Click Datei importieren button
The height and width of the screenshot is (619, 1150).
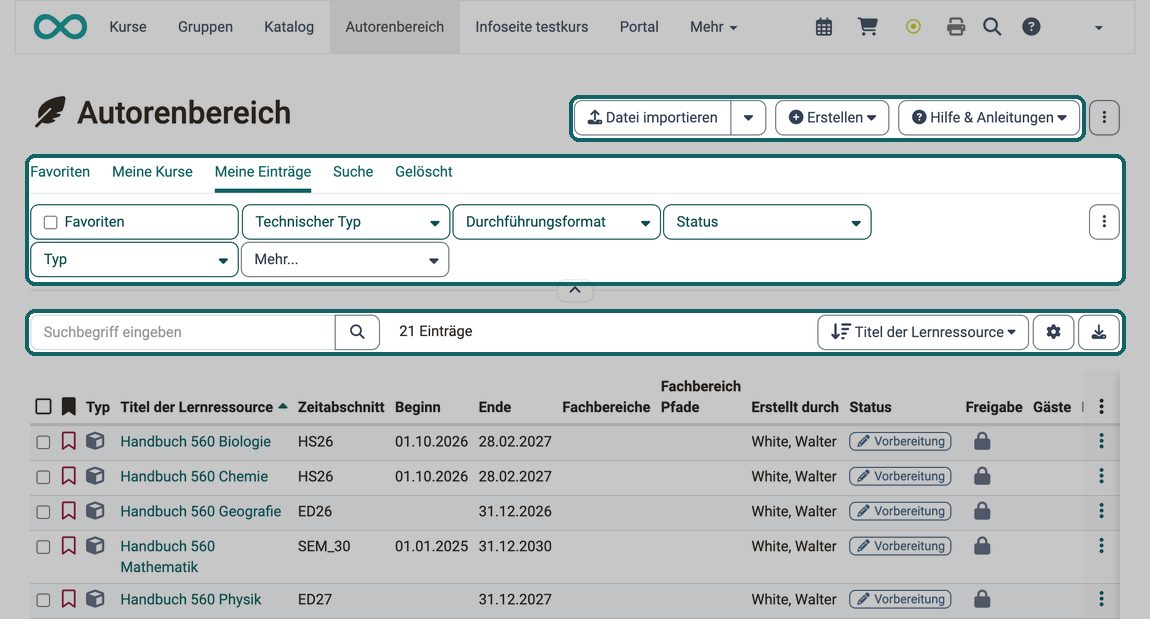point(653,117)
